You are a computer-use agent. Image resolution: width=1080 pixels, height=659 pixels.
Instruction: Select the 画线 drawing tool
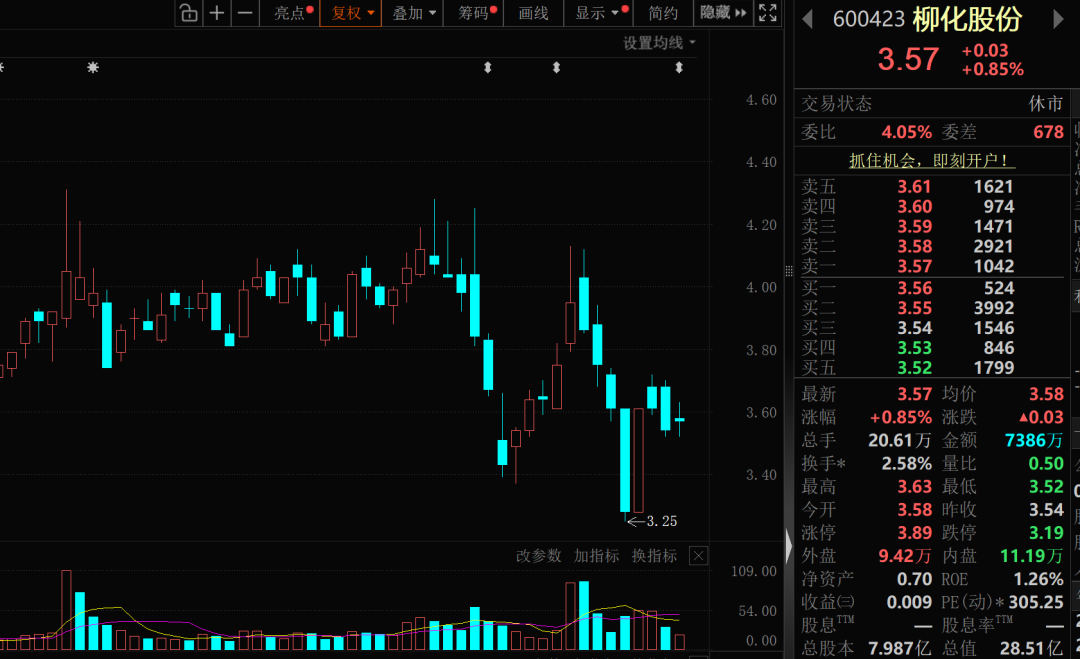[x=533, y=13]
